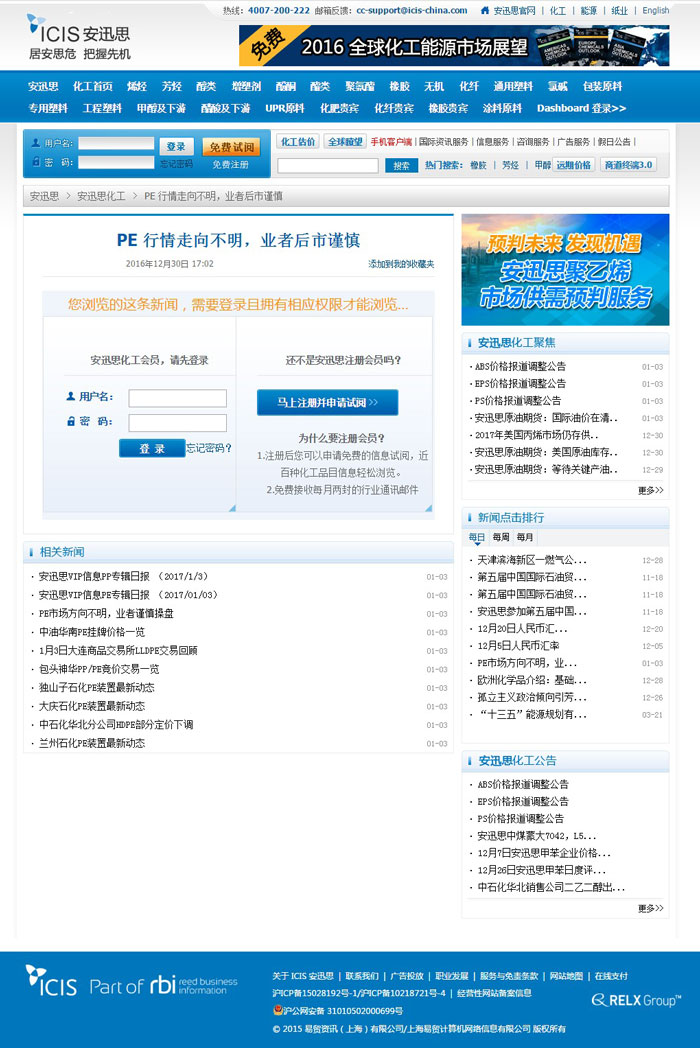Open 12月5日人民币汇率 ranking item

click(x=518, y=646)
